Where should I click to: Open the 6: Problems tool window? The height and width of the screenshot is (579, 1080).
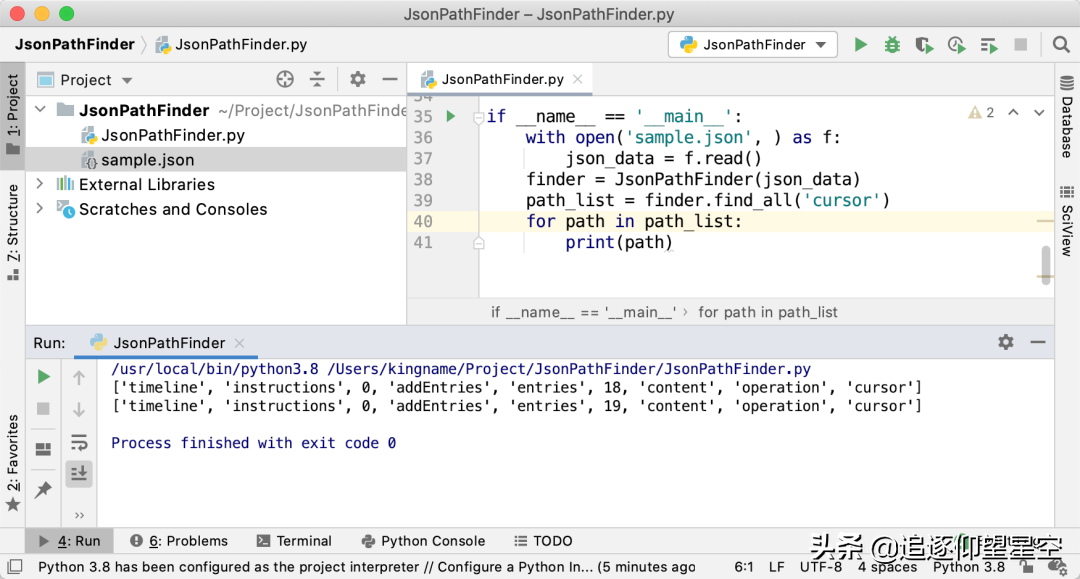coord(179,541)
